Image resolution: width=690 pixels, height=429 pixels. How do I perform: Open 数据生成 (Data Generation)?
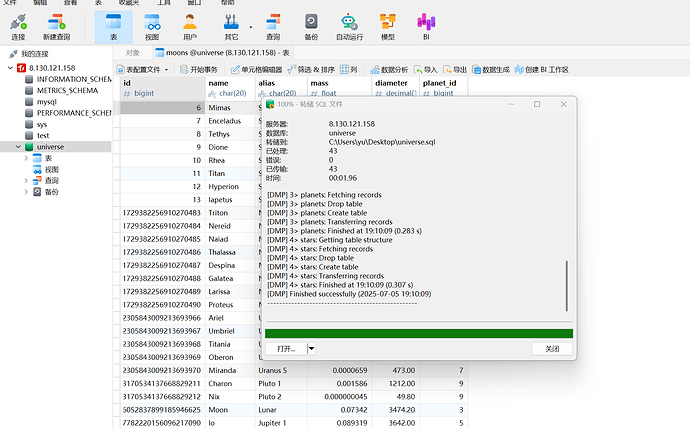click(491, 70)
